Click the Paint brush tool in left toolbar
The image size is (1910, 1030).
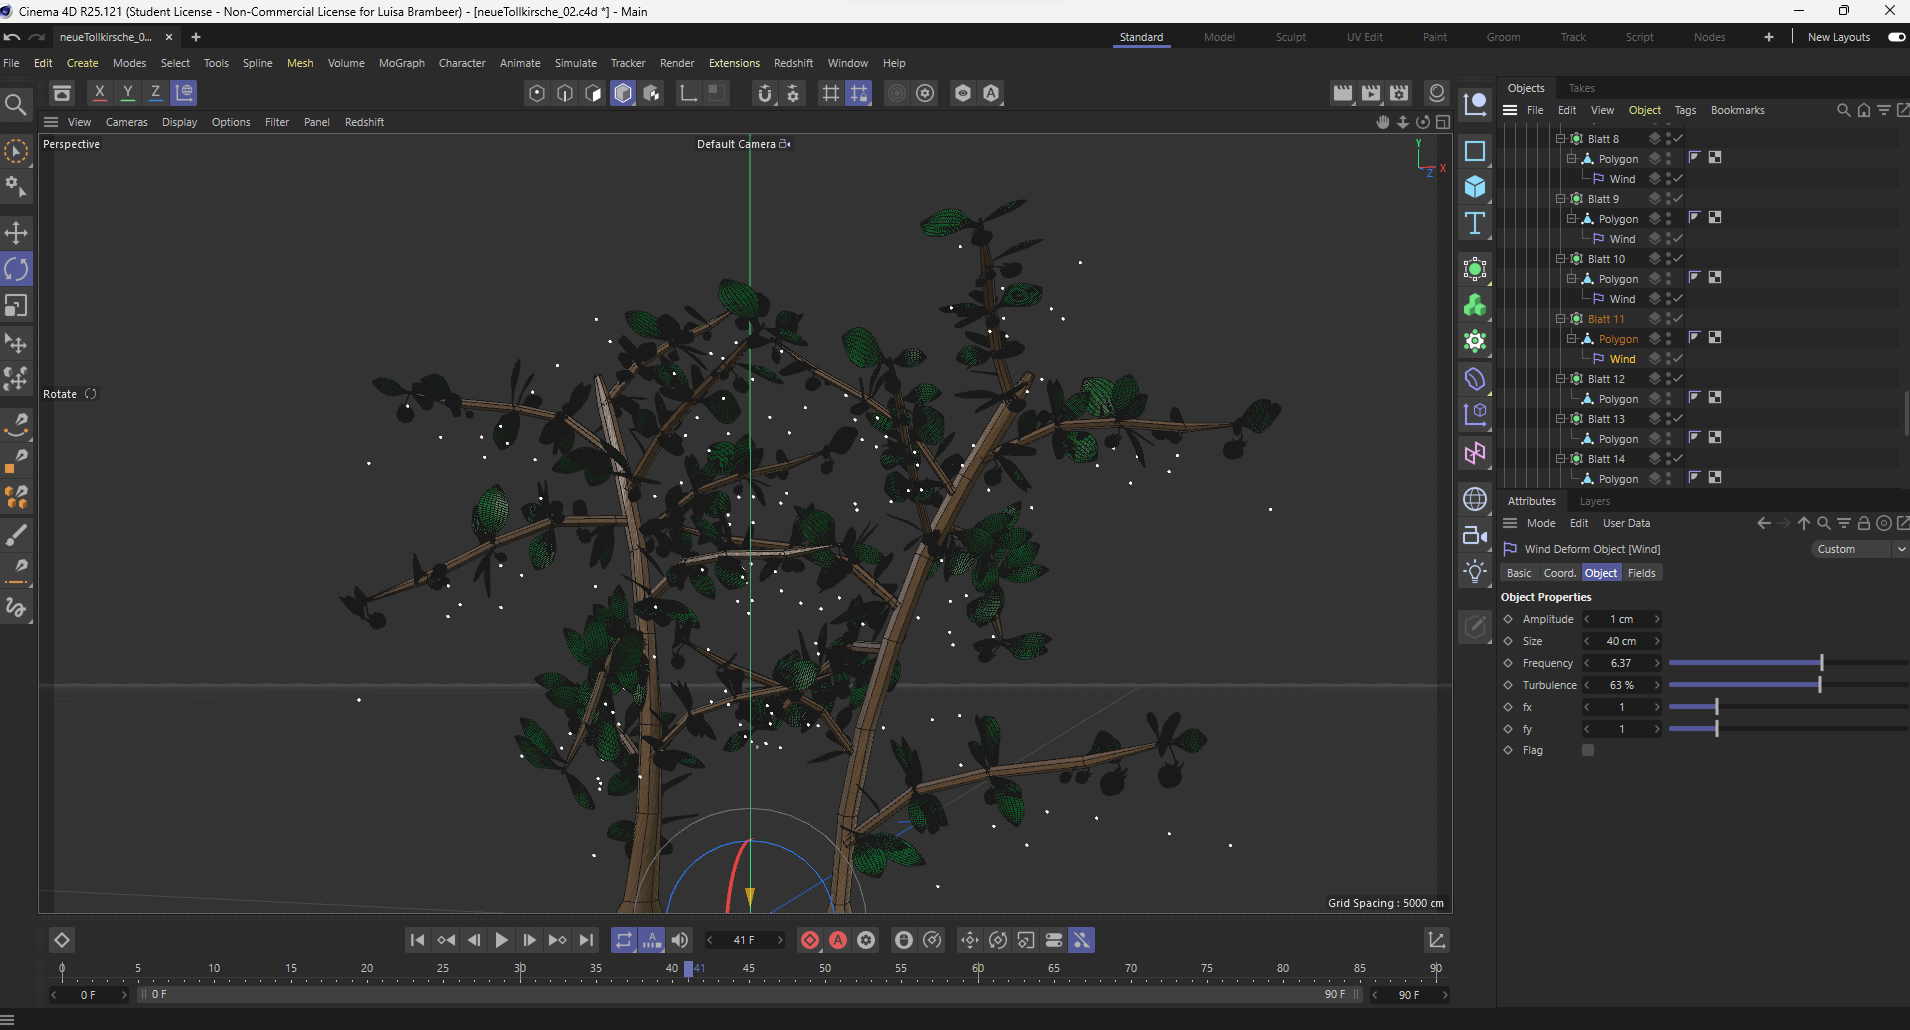(x=16, y=535)
